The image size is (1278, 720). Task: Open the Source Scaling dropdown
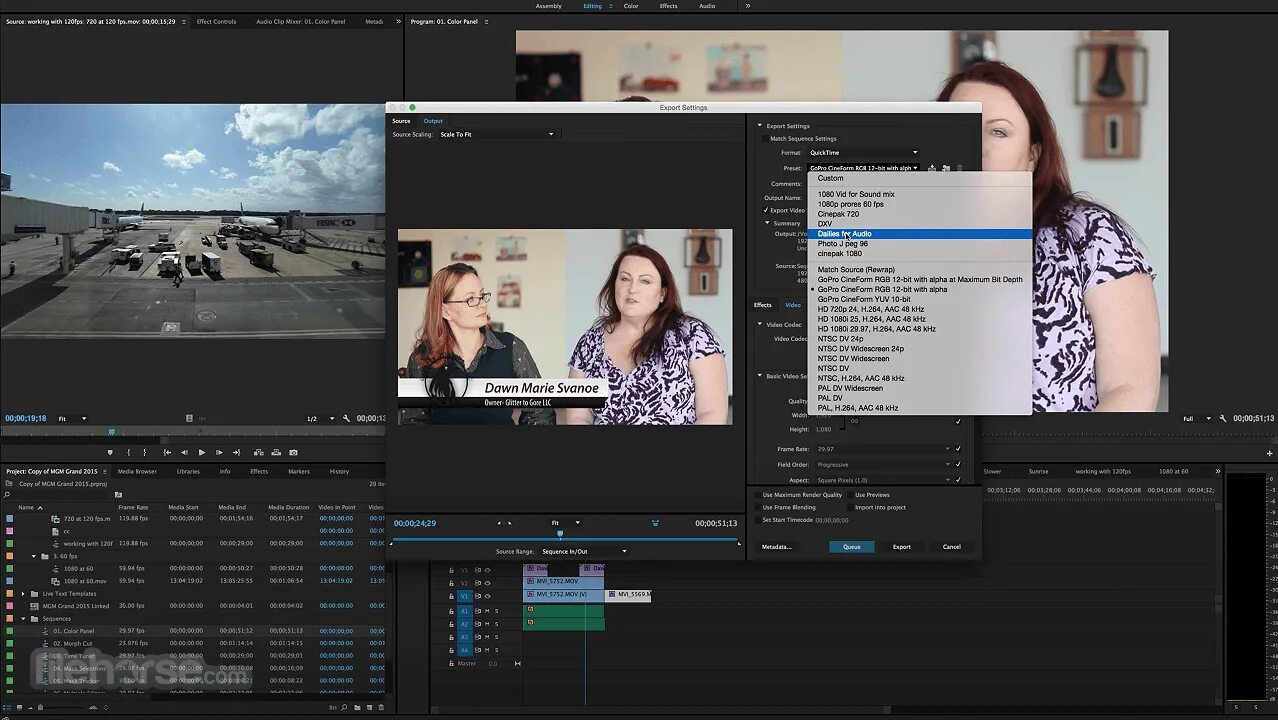496,134
